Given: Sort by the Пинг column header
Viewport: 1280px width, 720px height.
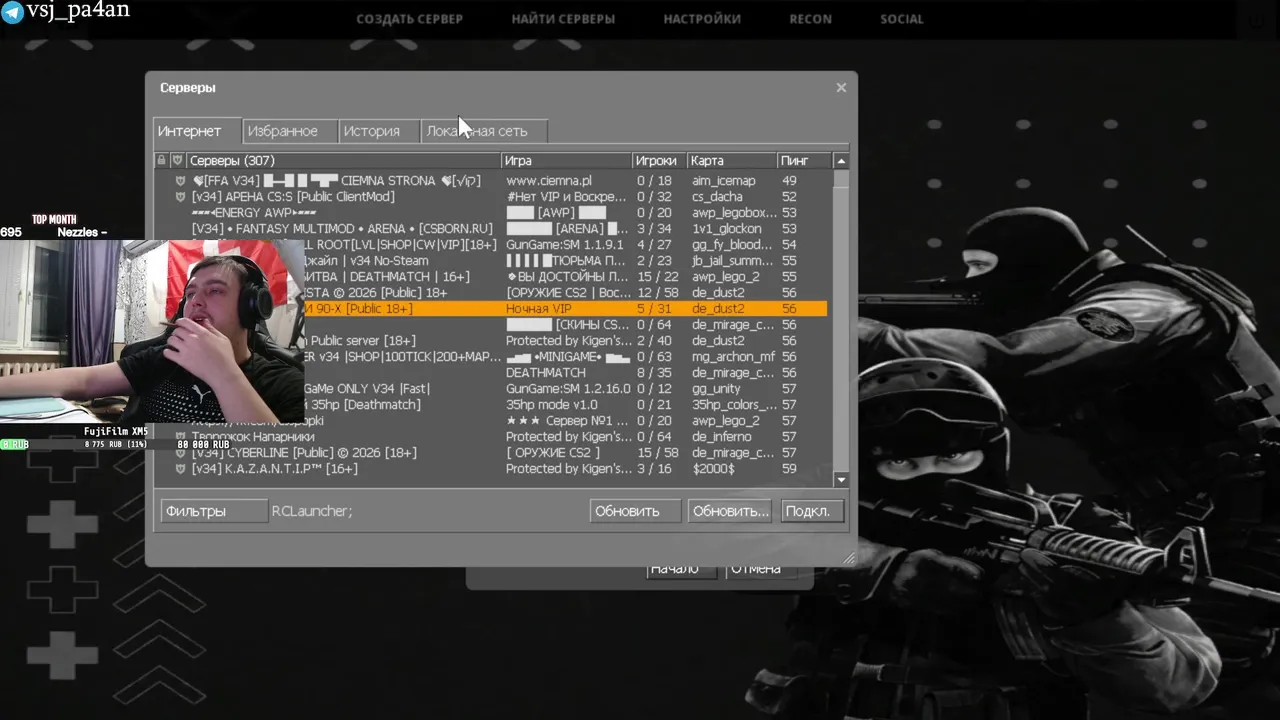Looking at the screenshot, I should (805, 160).
